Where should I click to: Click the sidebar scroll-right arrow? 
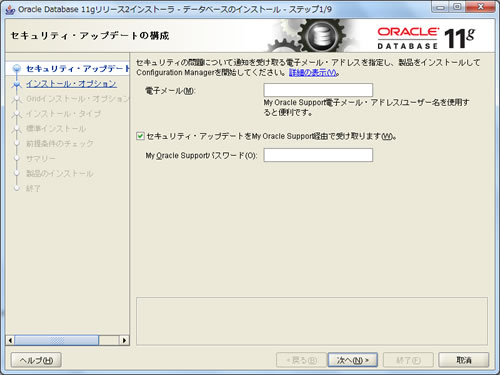tap(124, 340)
